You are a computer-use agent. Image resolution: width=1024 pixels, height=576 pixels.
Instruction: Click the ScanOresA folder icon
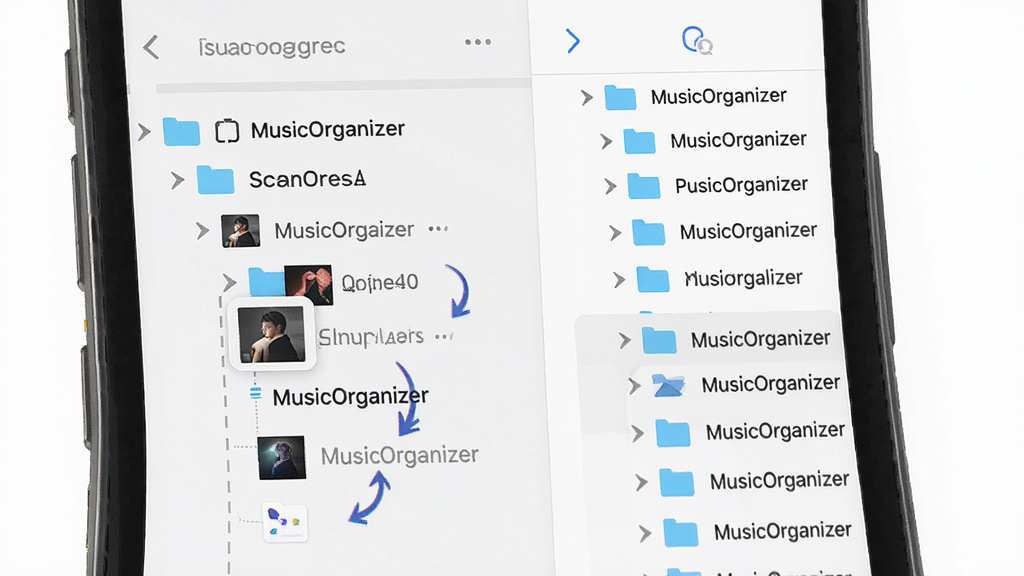click(x=216, y=180)
